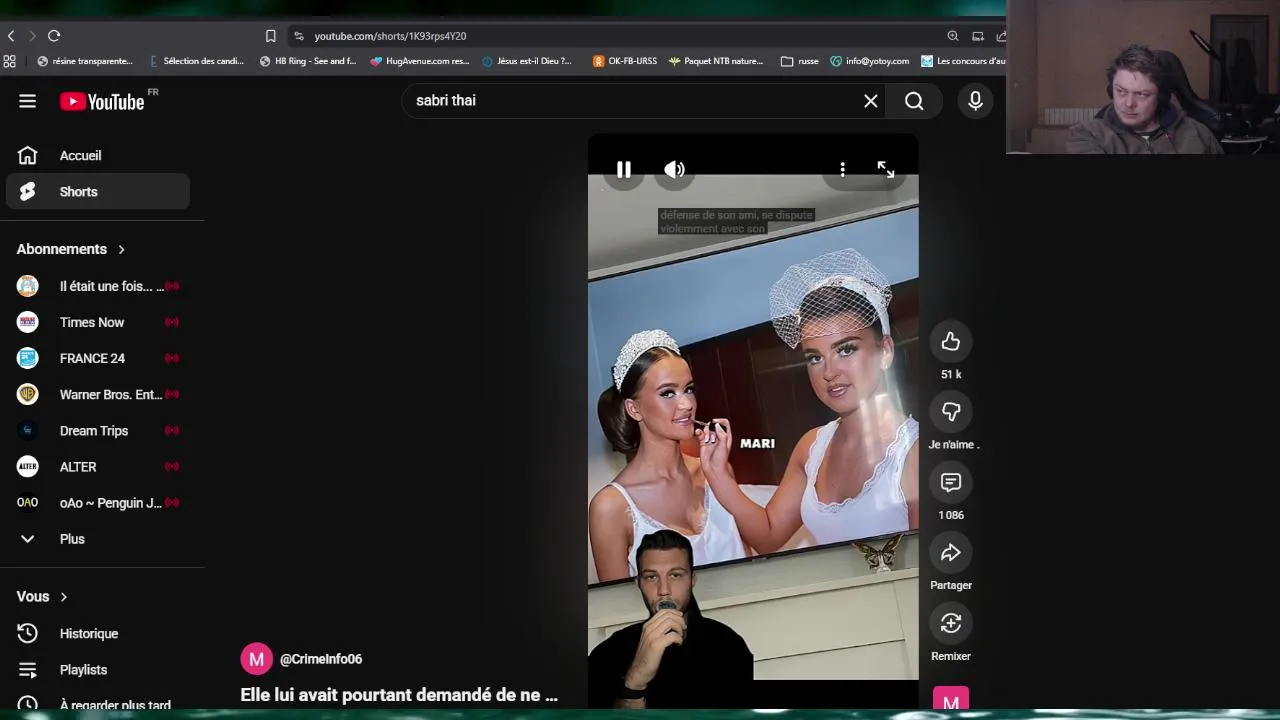Open browser zoom magnifier icon
Screen dimensions: 1280x720
(x=953, y=36)
